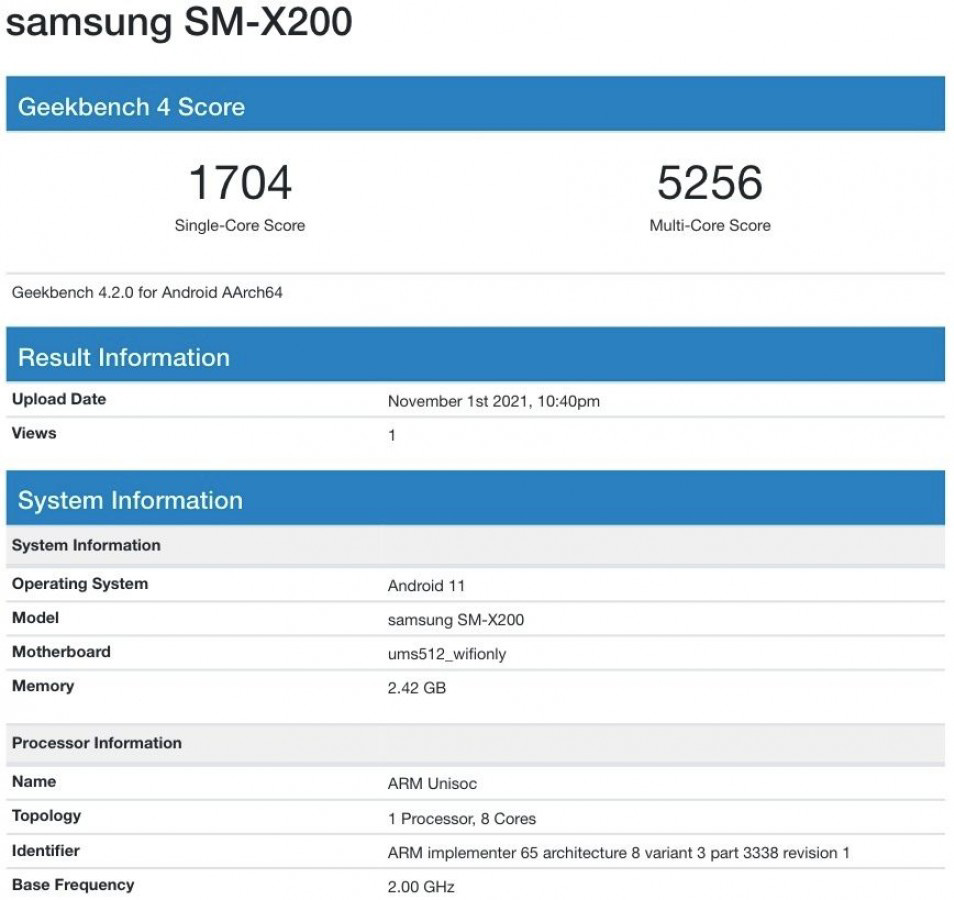Expand the System Information section header
Image resolution: width=954 pixels, height=900 pixels.
coord(130,500)
